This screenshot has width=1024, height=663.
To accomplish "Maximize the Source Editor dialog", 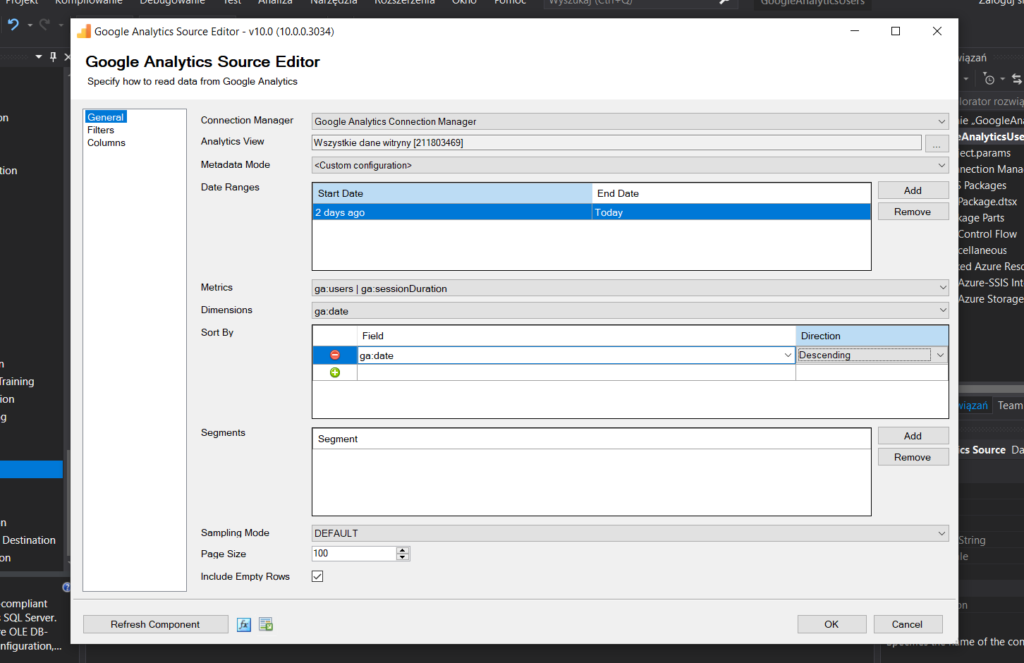I will (x=895, y=31).
